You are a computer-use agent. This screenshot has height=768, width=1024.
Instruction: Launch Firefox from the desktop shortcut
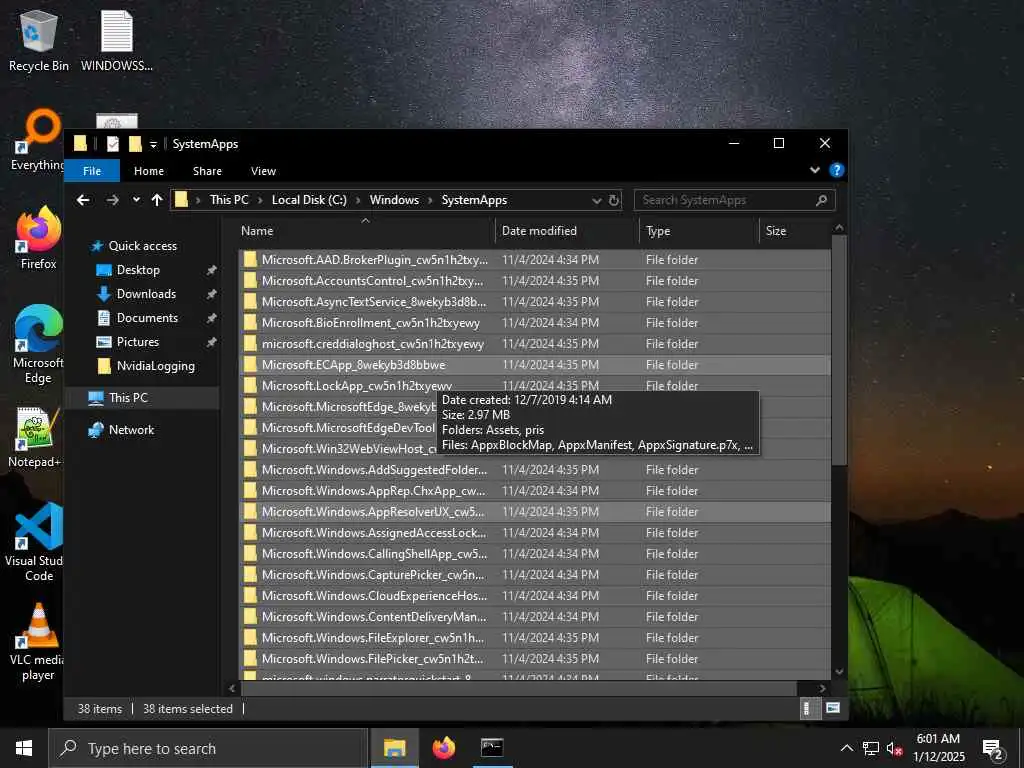click(39, 238)
